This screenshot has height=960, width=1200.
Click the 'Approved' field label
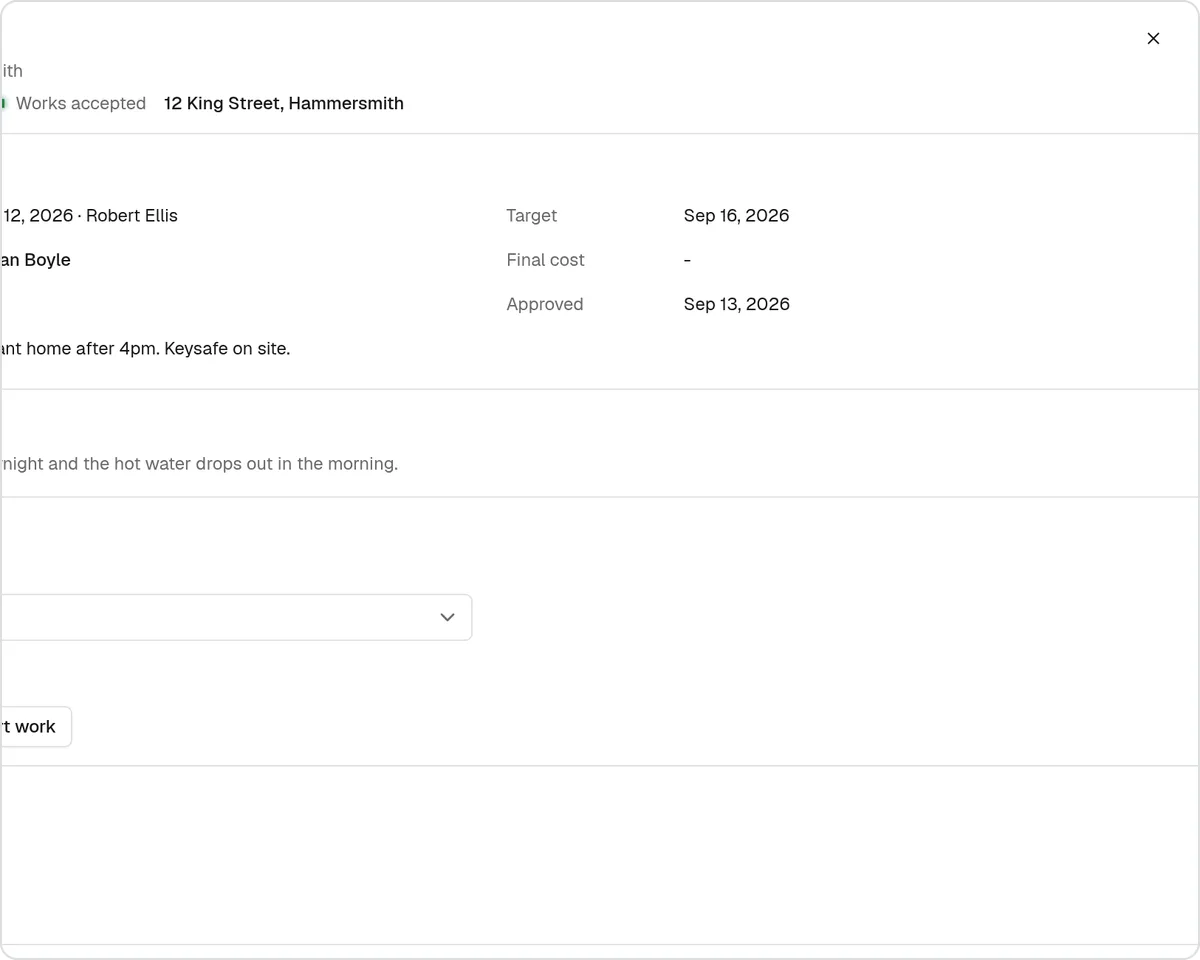545,304
